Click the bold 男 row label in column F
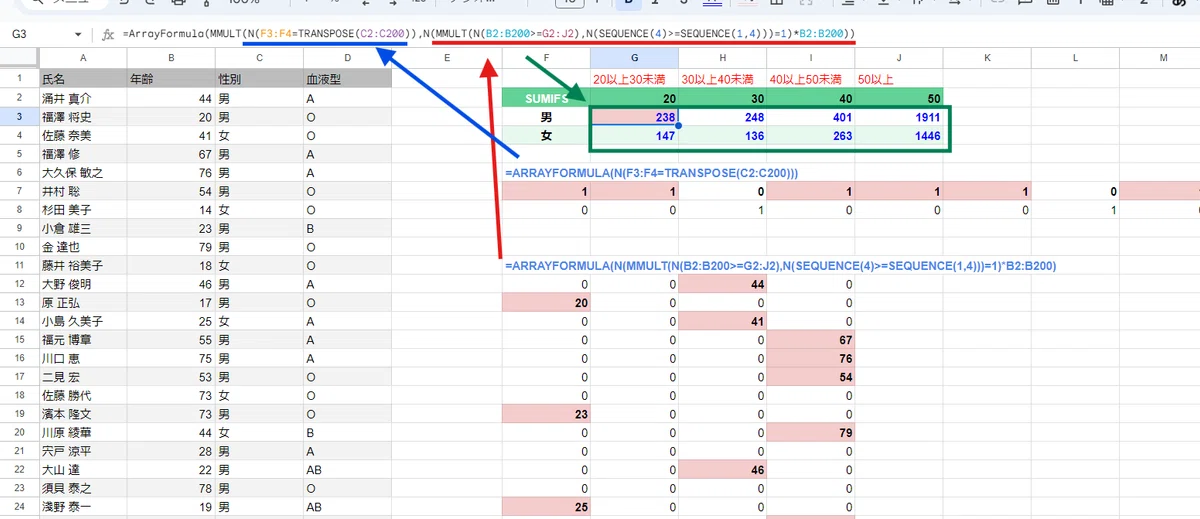 546,117
